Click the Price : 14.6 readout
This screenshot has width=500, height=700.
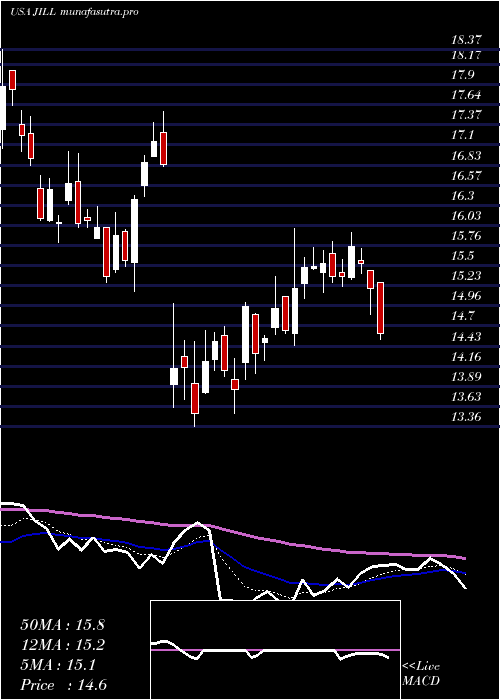(63, 685)
